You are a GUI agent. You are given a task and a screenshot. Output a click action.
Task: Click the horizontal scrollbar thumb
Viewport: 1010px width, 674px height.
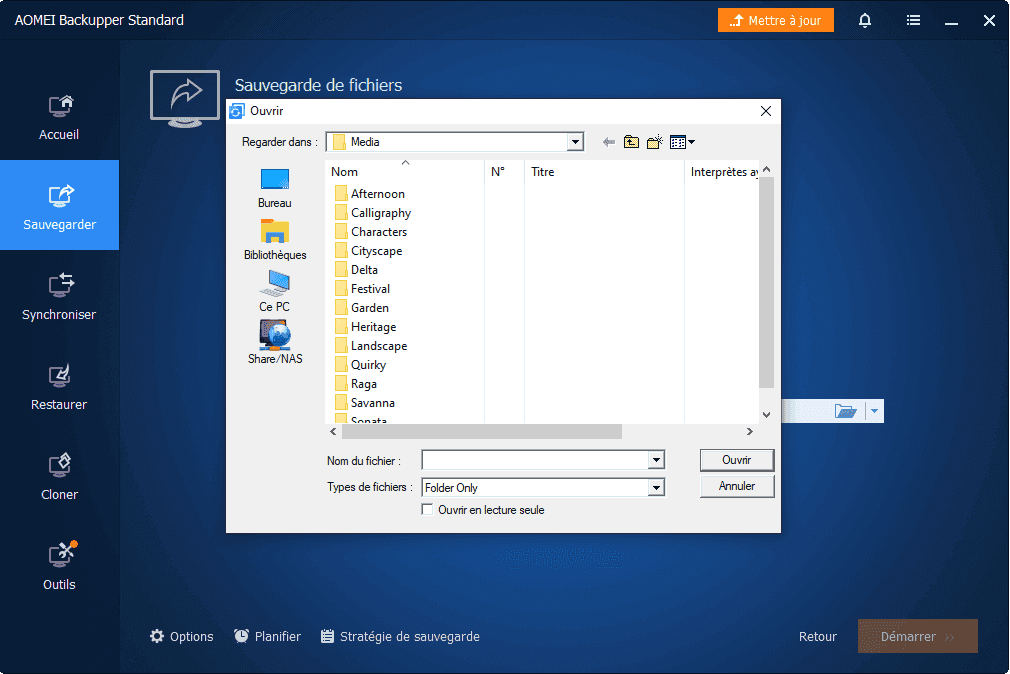coord(482,432)
